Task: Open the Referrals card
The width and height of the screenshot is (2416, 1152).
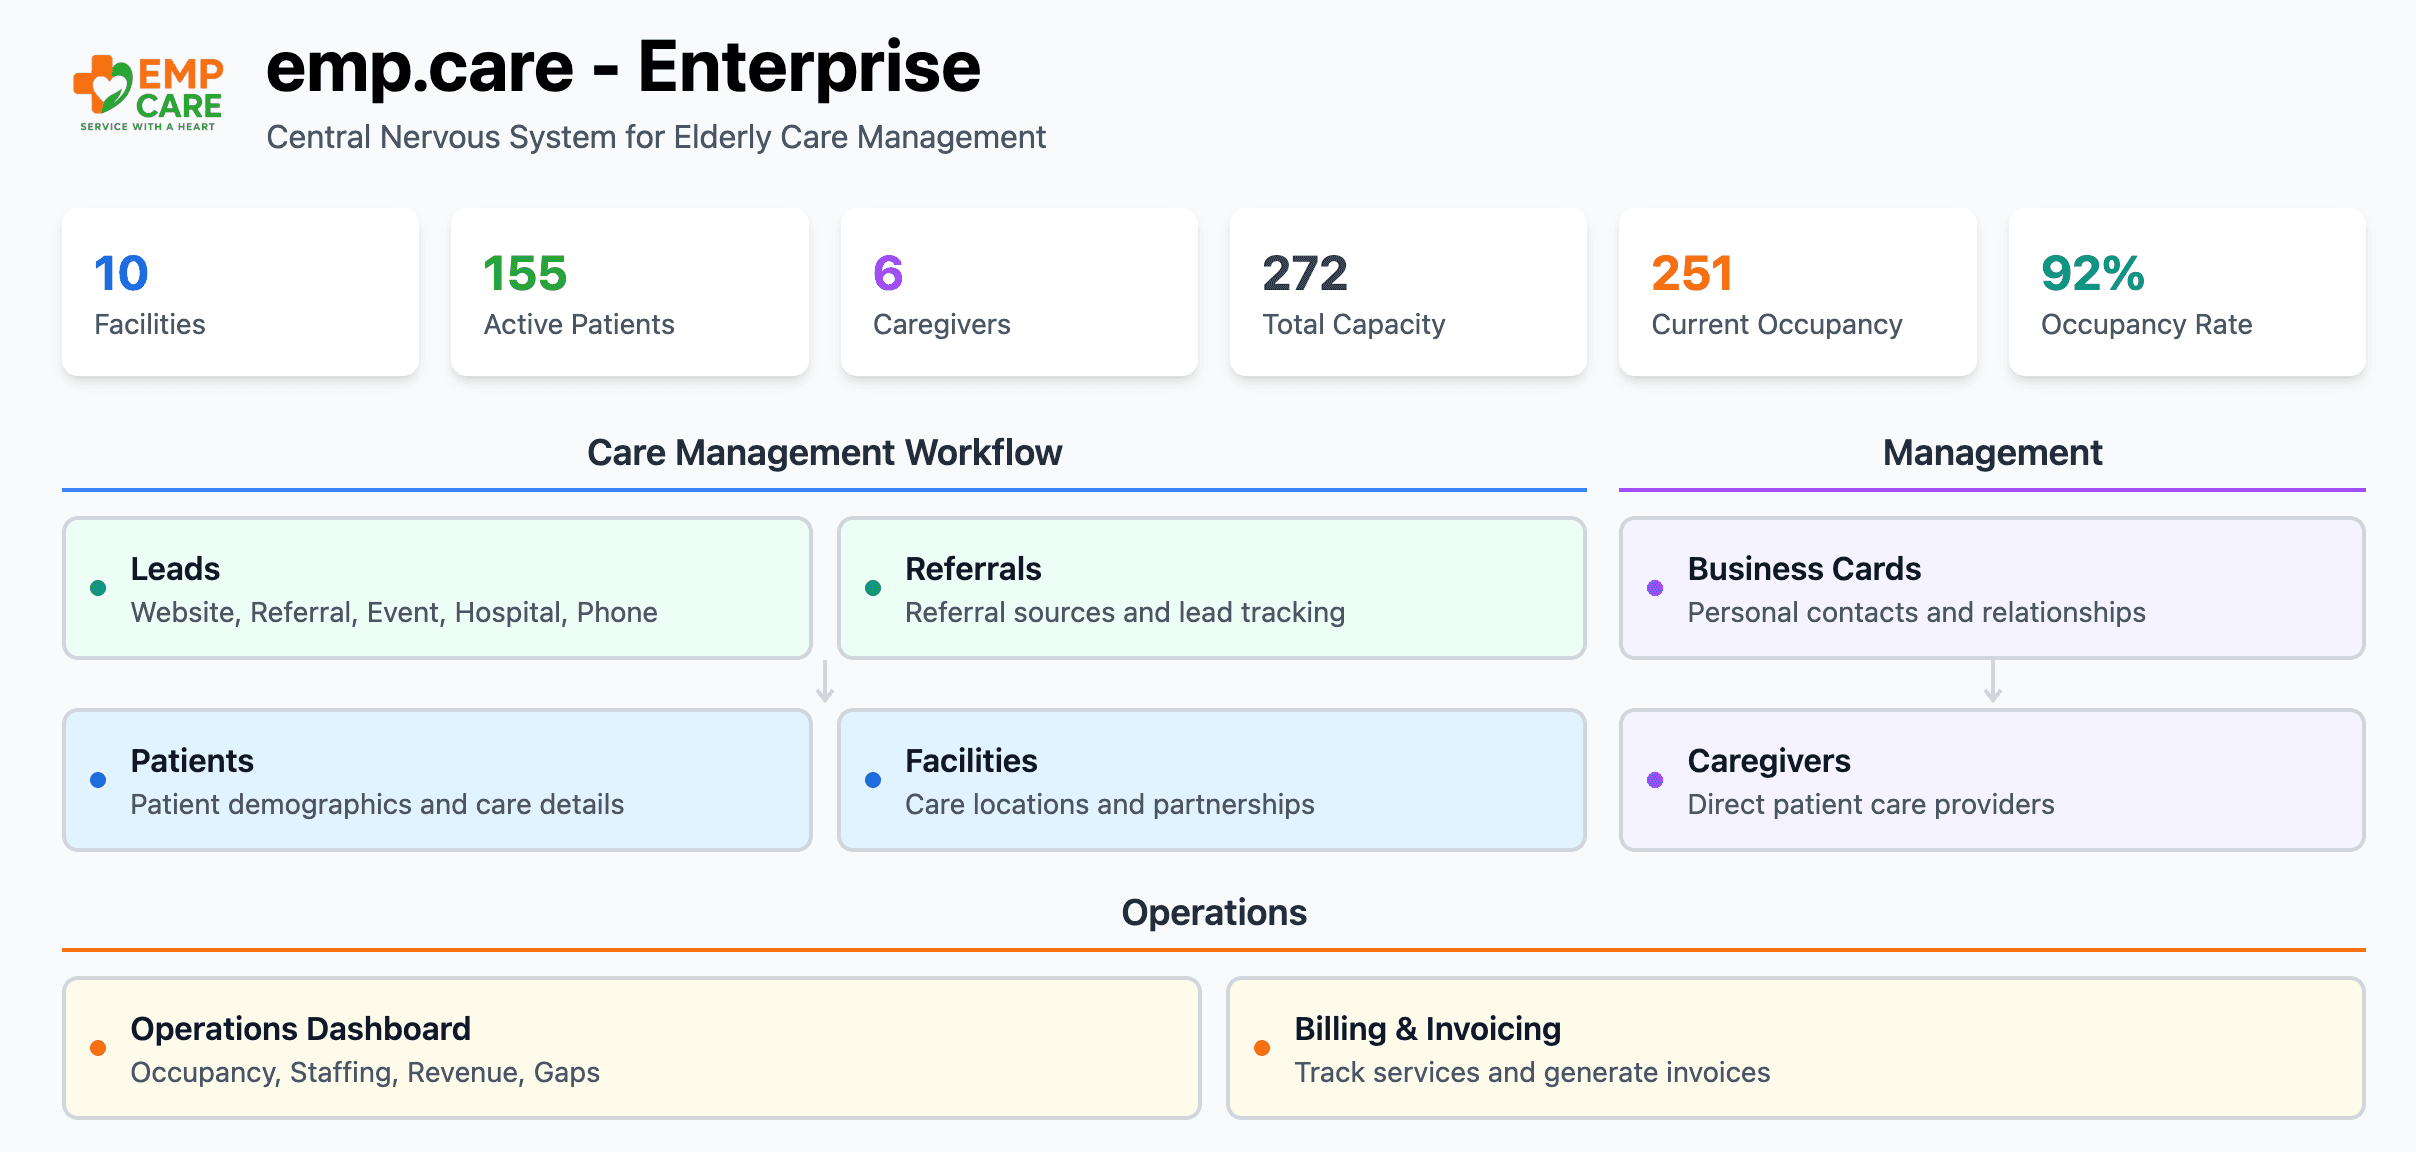Action: [1213, 588]
